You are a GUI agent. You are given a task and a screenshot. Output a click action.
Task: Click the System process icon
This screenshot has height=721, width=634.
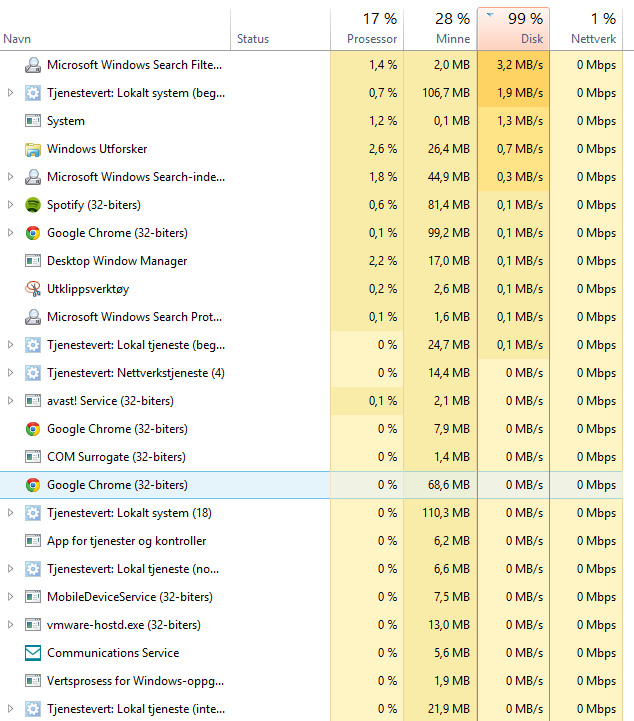(x=33, y=121)
